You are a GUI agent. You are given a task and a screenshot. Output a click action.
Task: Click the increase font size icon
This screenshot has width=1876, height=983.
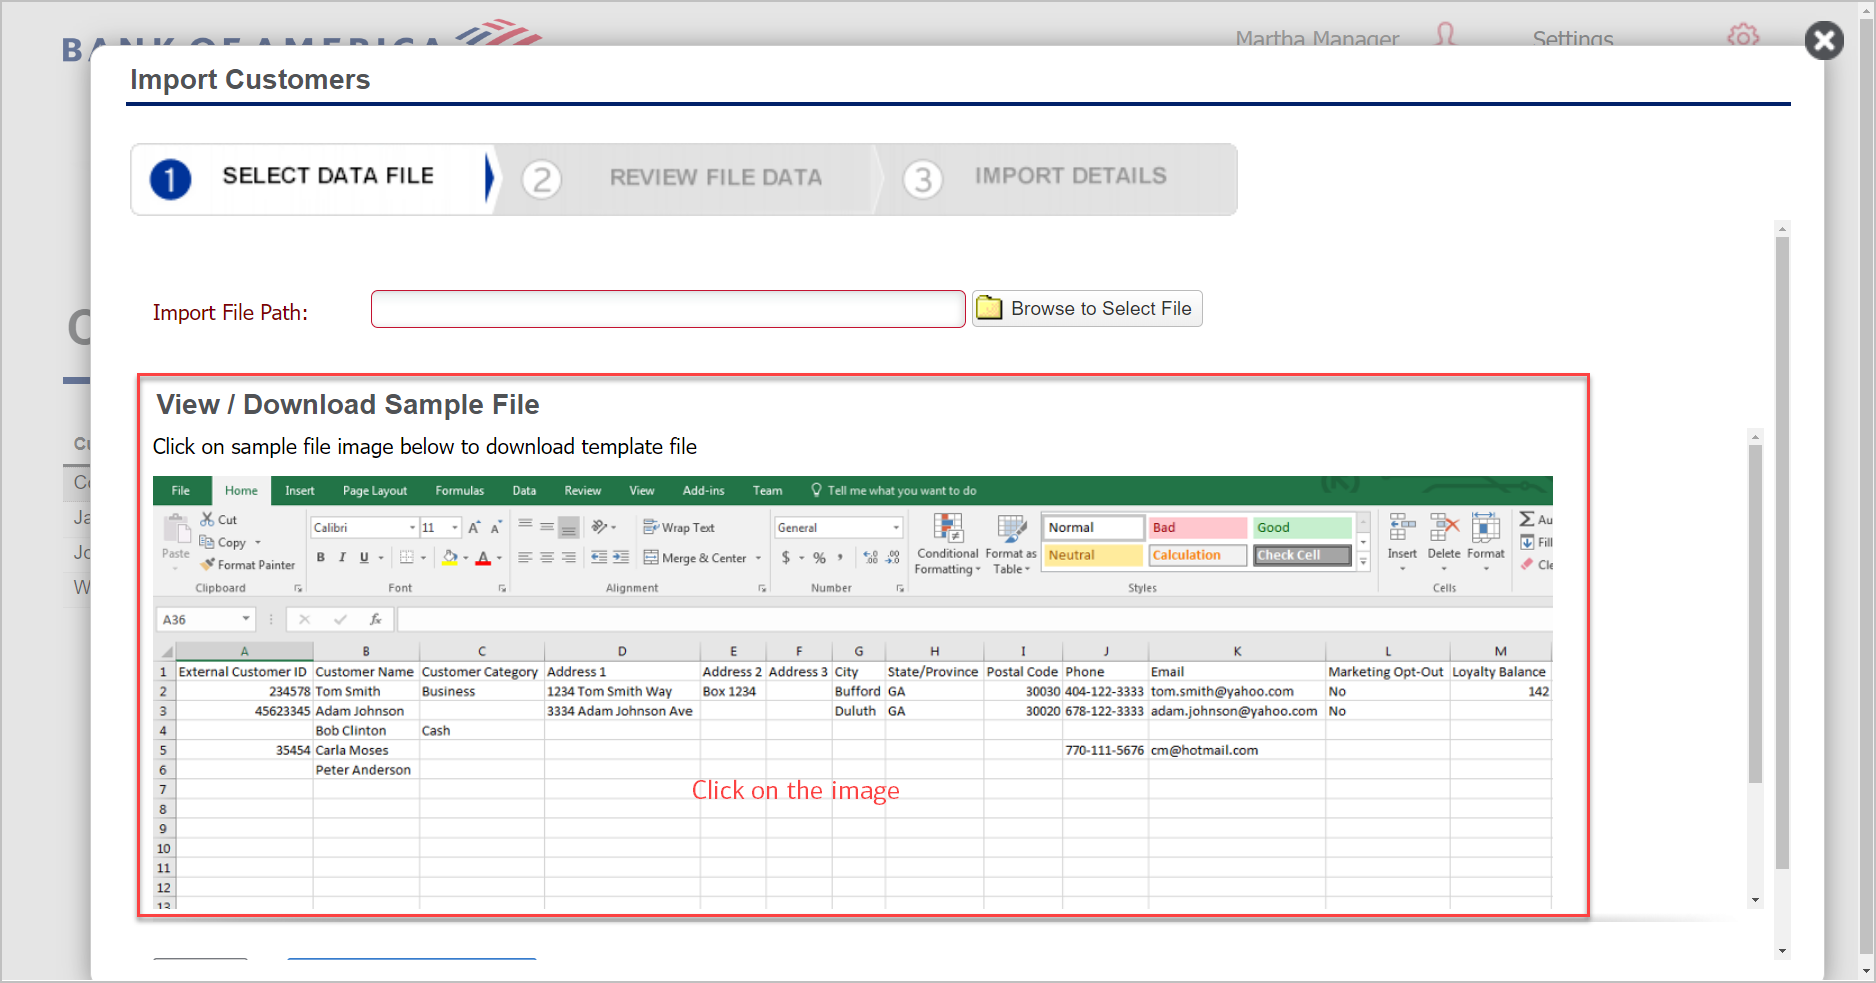(x=475, y=527)
